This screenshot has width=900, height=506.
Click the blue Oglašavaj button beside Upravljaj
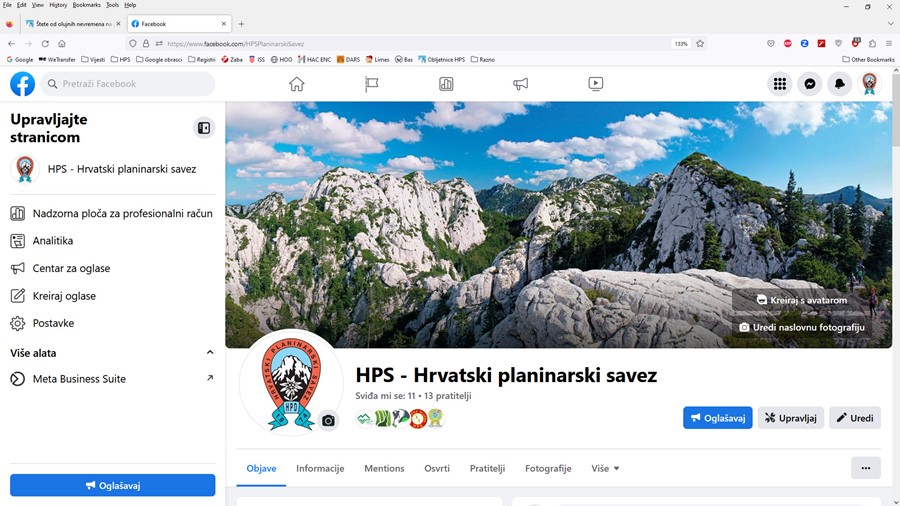pyautogui.click(x=717, y=418)
